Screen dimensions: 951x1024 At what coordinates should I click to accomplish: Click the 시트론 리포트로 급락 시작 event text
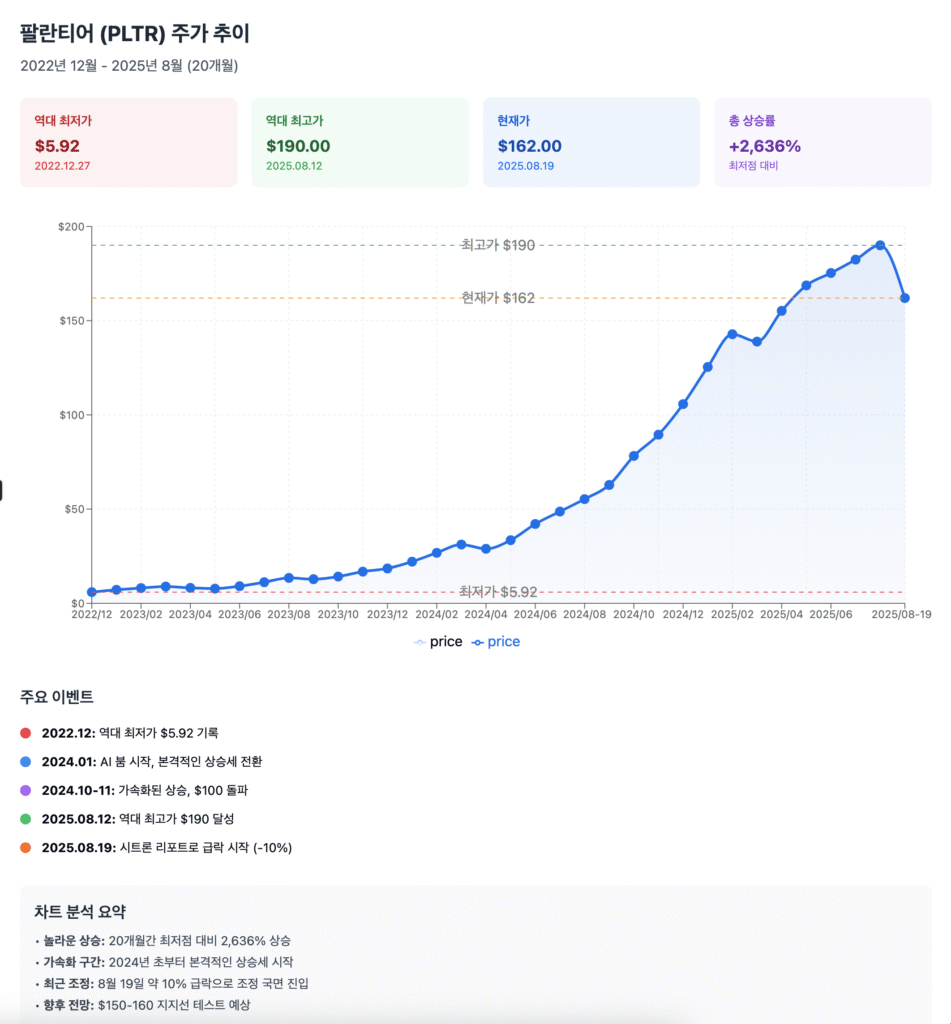[206, 848]
